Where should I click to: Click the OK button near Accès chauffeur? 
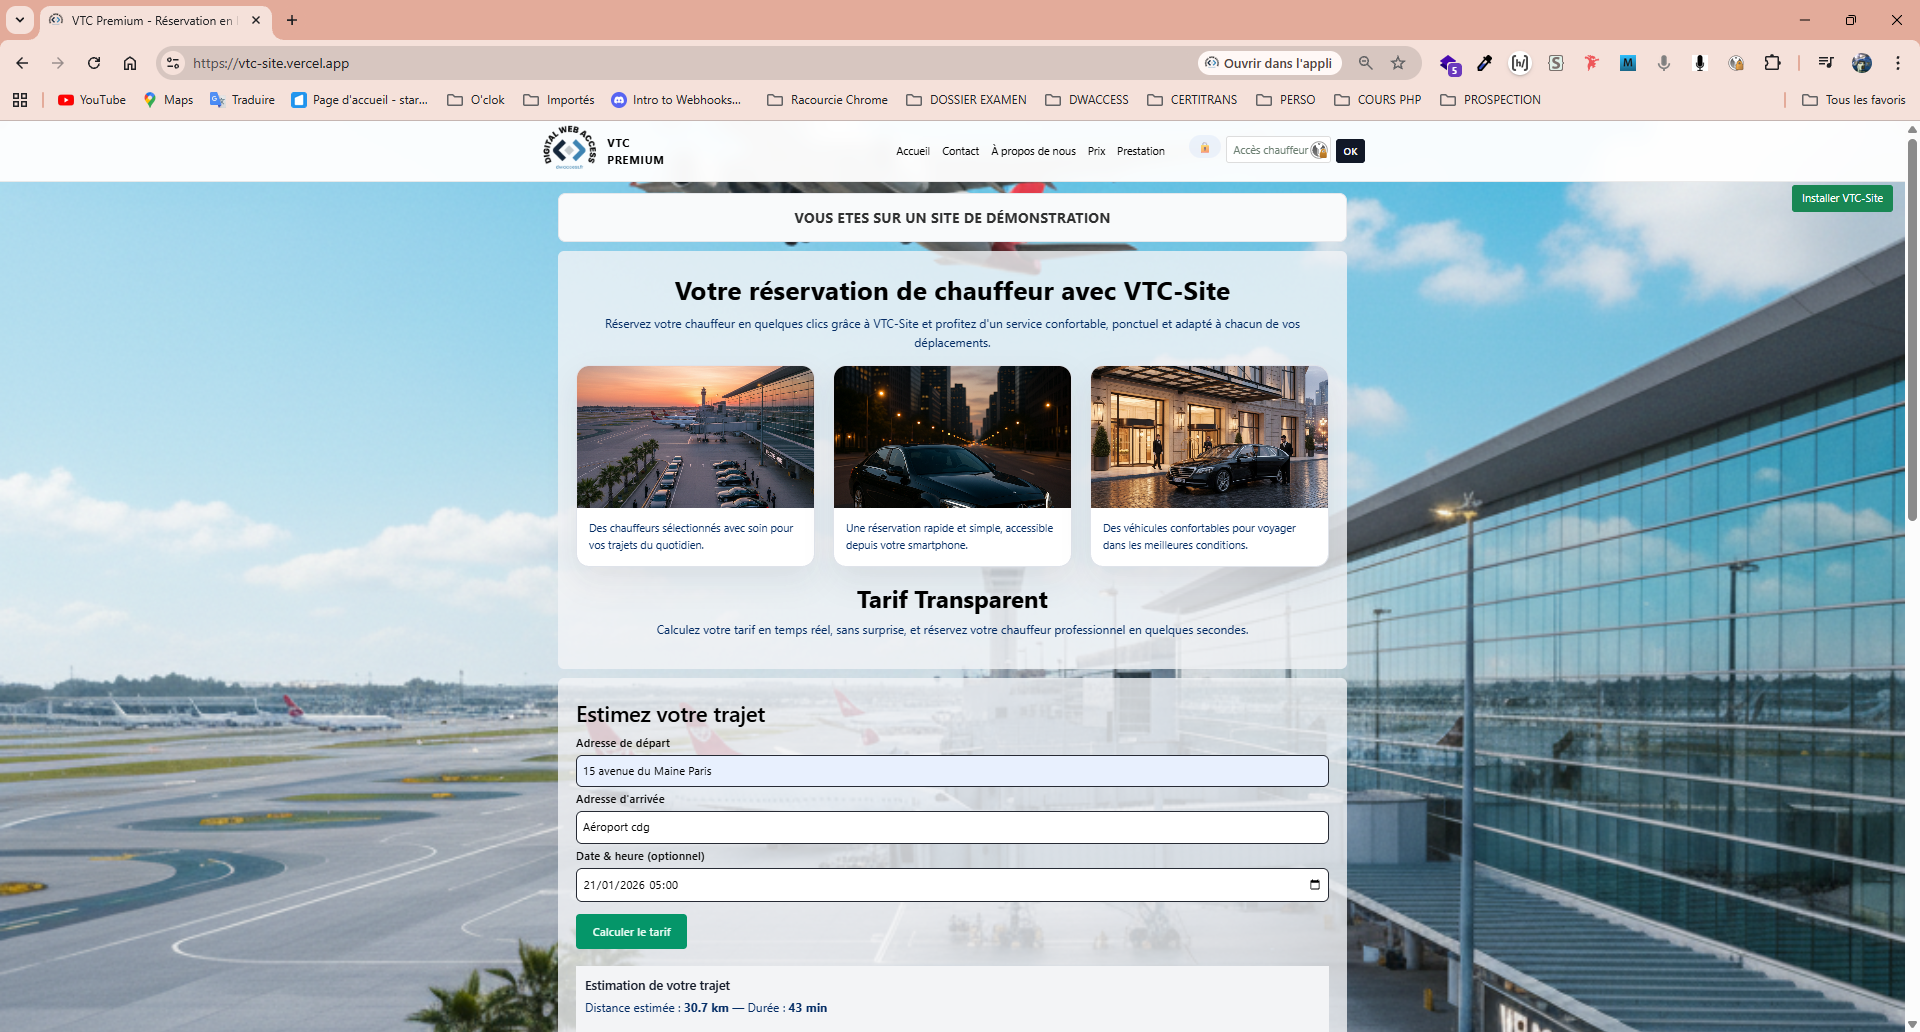coord(1350,151)
